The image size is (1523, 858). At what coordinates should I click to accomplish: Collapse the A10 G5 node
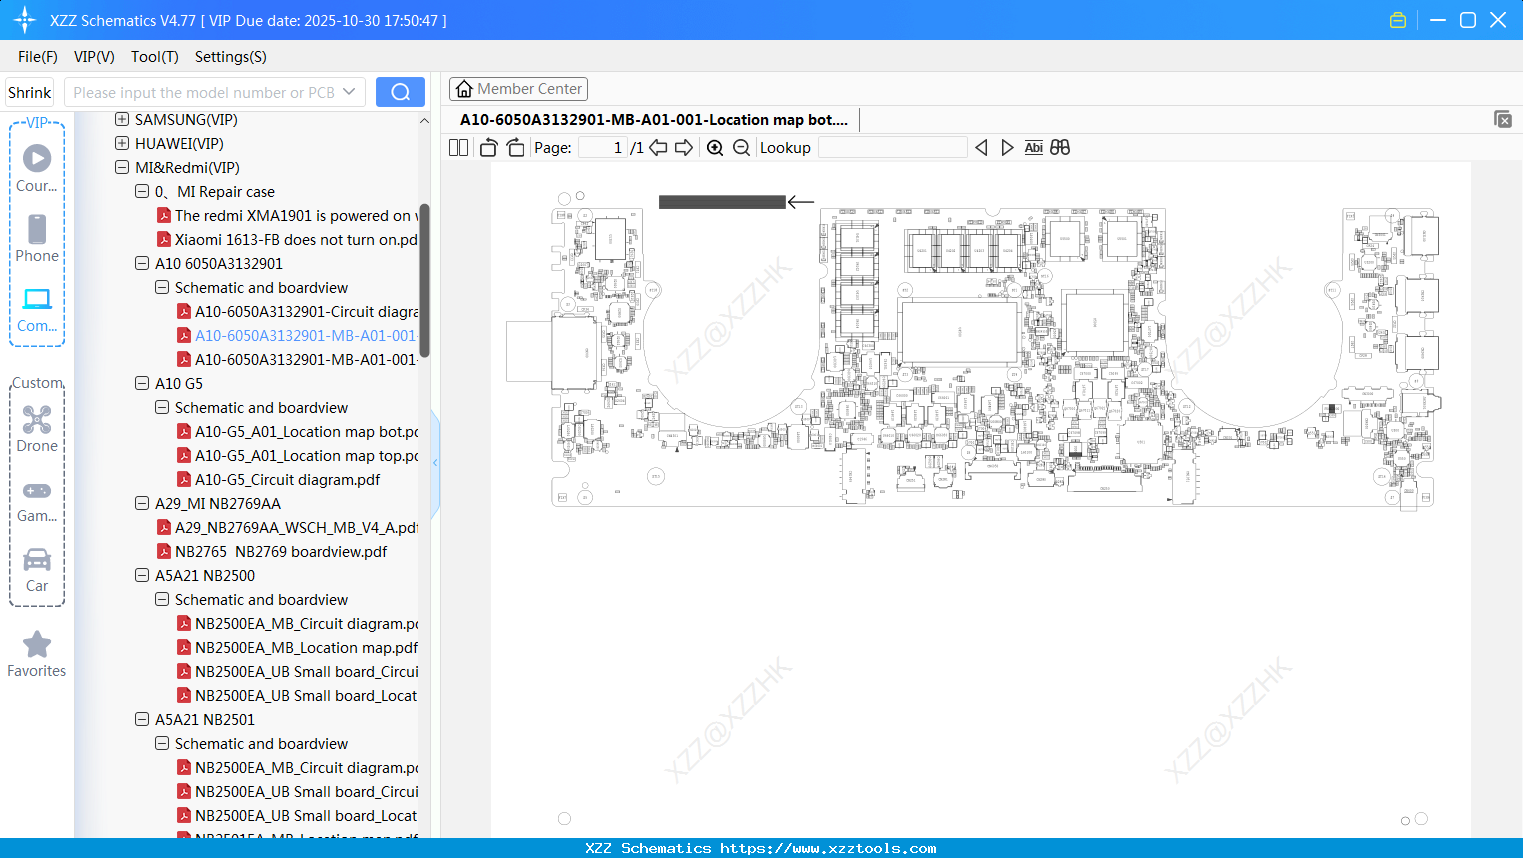[142, 383]
